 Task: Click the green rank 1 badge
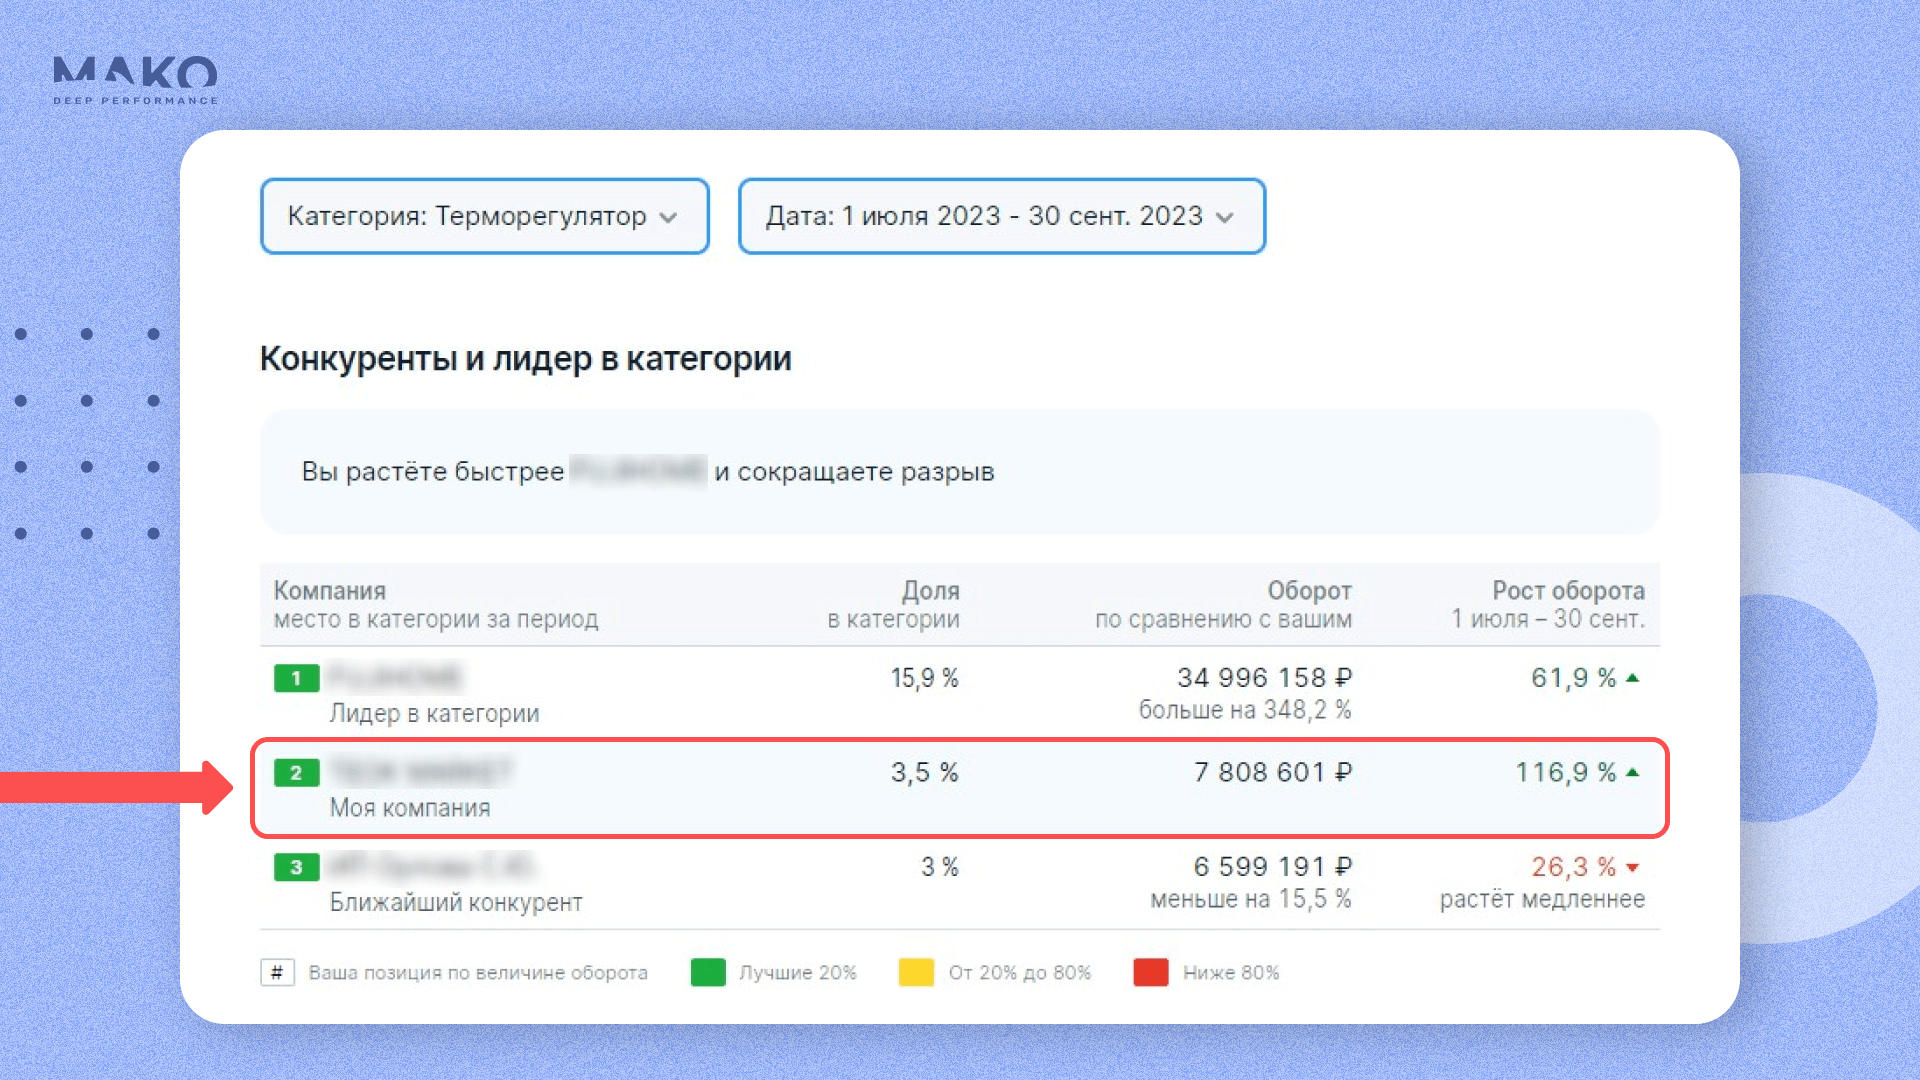tap(296, 678)
